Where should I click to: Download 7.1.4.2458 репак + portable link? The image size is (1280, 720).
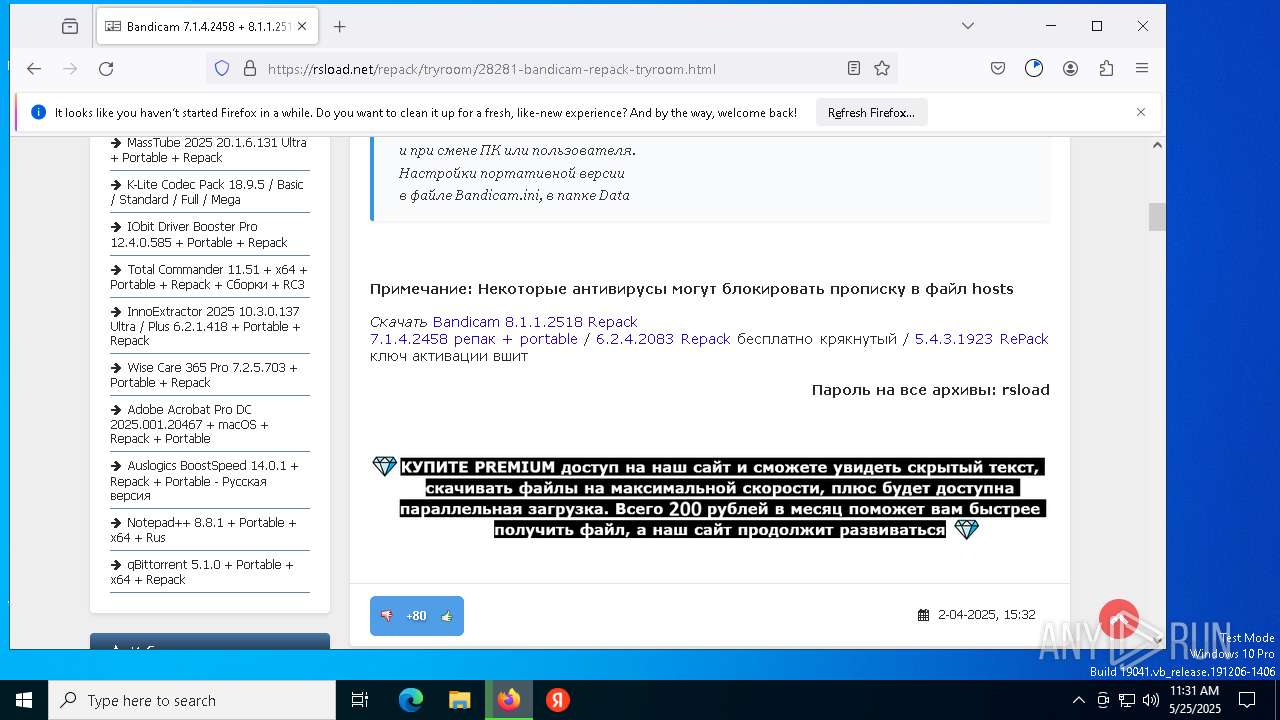(474, 339)
